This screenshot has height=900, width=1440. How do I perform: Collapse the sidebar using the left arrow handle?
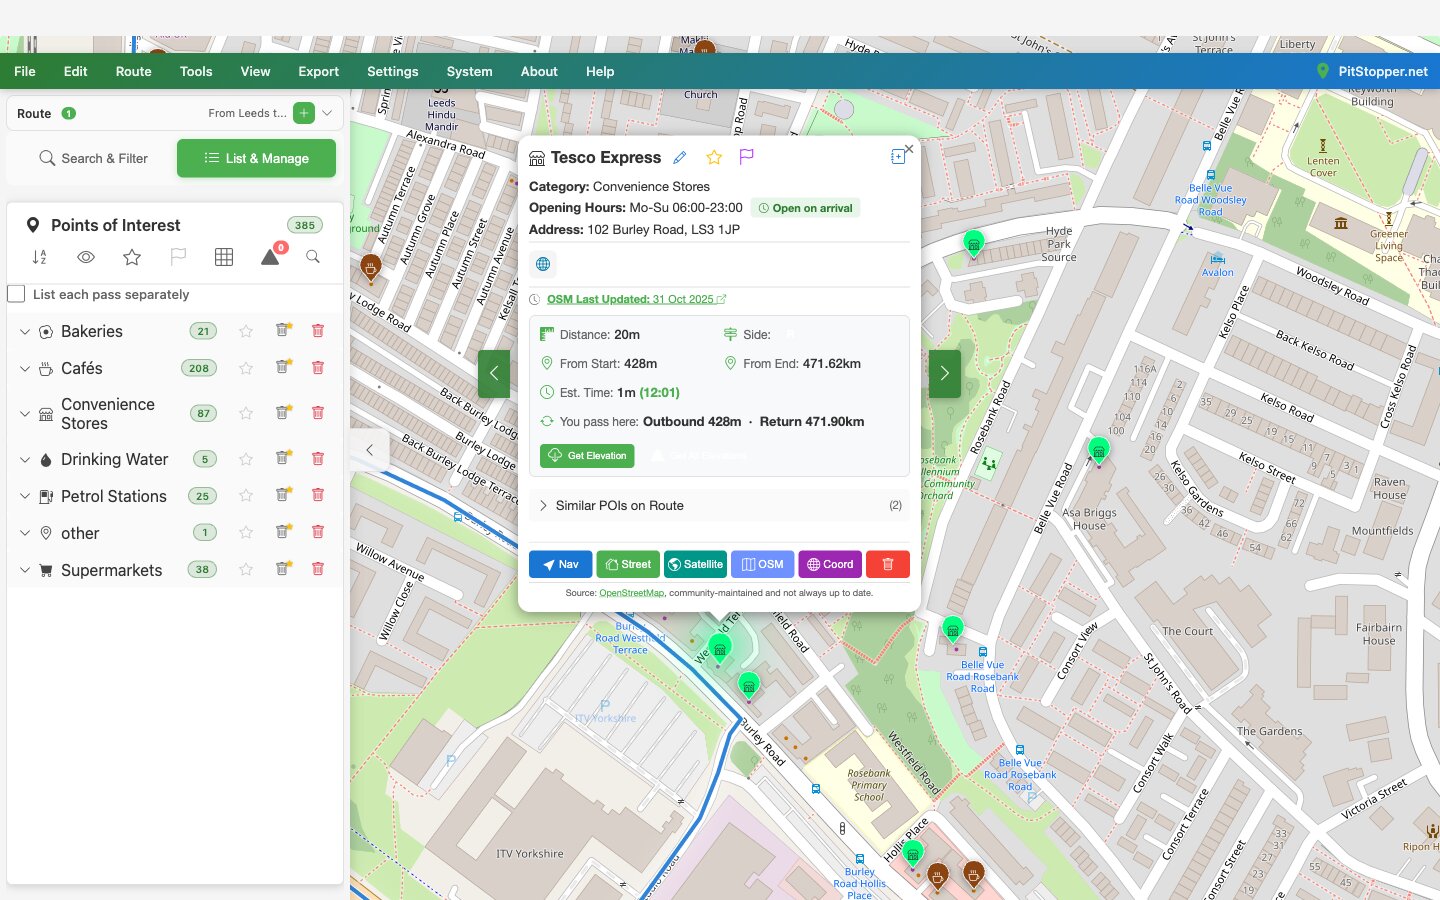[369, 450]
